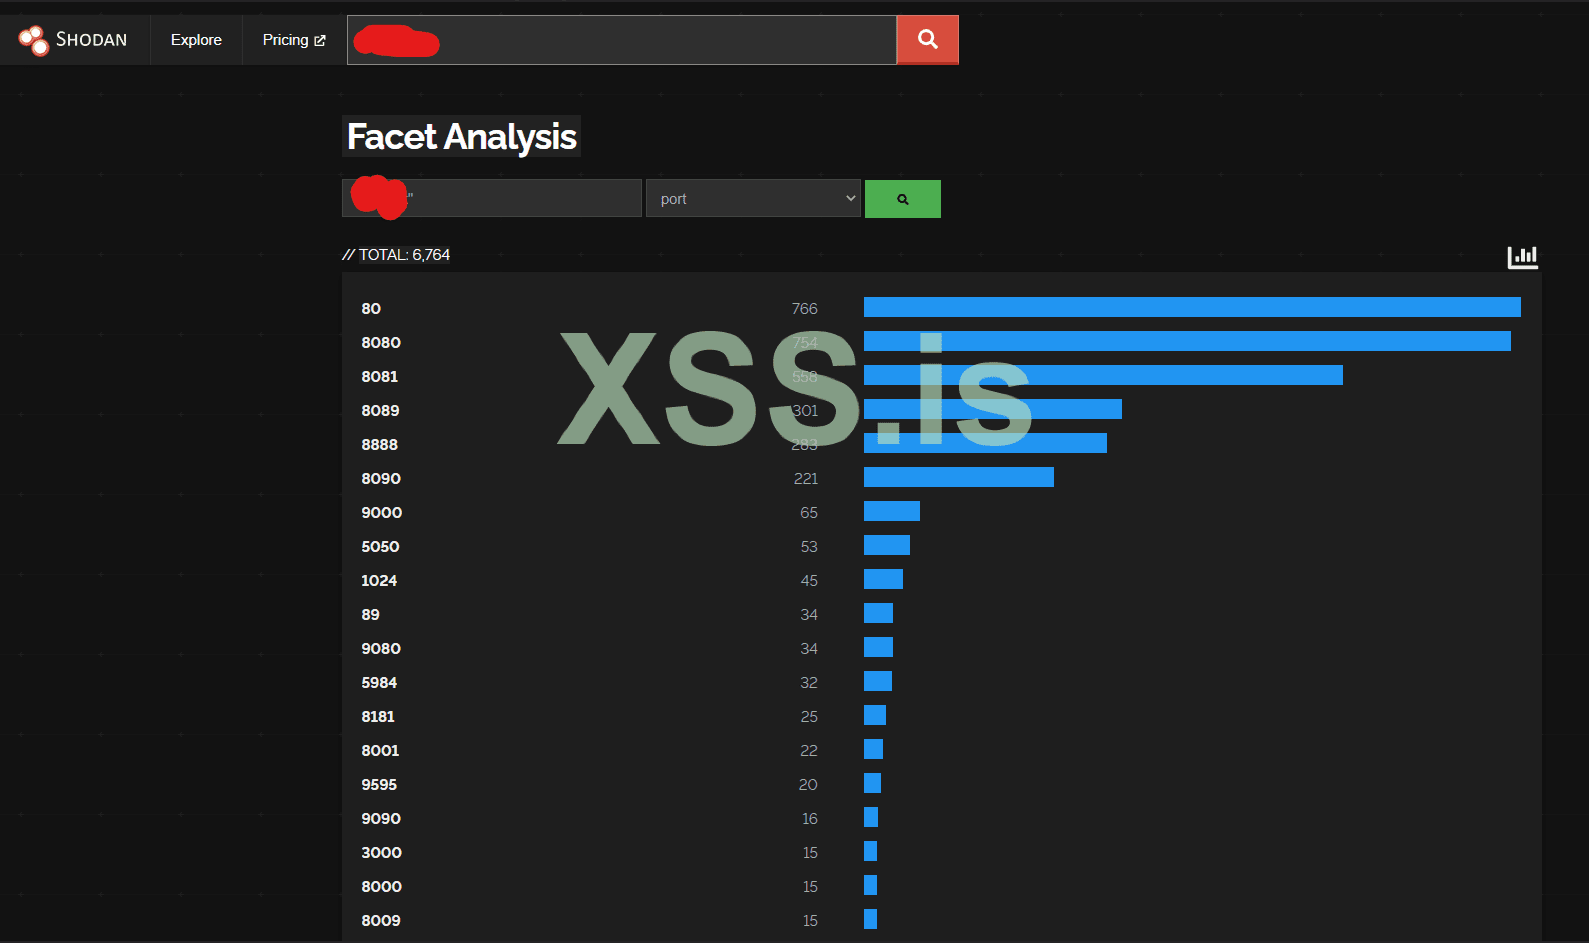This screenshot has width=1589, height=943.
Task: Click the count 221 for port 8090
Action: pyautogui.click(x=806, y=478)
